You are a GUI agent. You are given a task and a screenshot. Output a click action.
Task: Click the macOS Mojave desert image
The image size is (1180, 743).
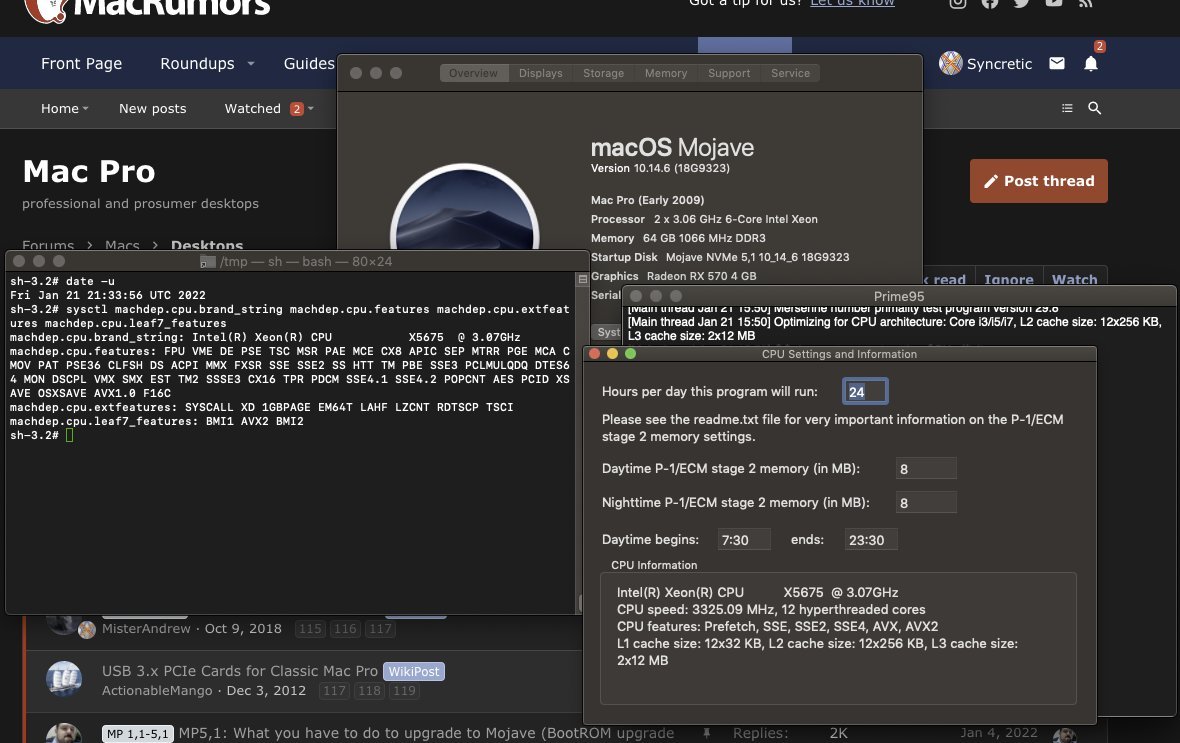(464, 207)
